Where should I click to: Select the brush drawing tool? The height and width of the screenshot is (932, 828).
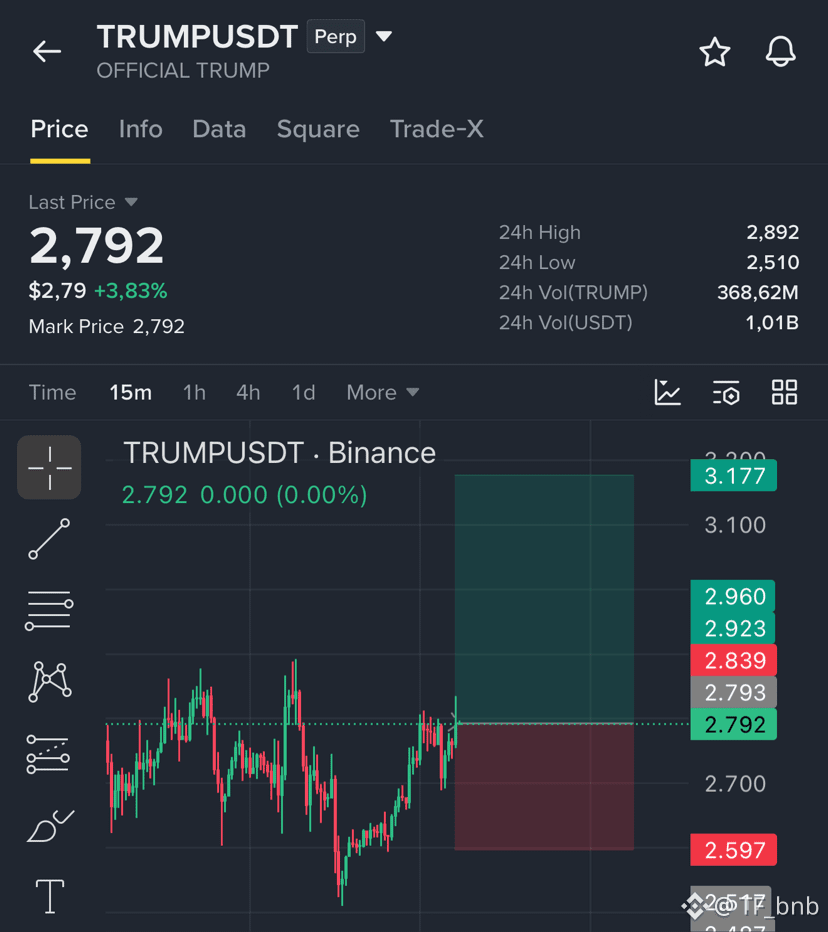tap(51, 826)
